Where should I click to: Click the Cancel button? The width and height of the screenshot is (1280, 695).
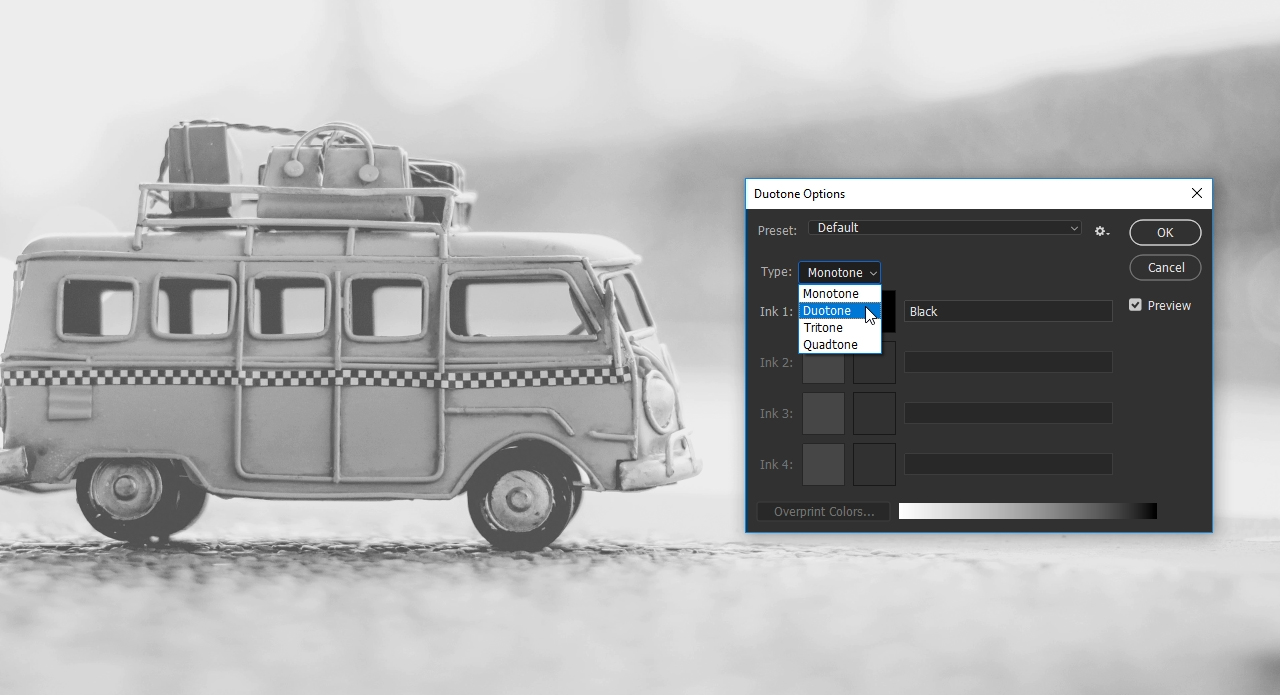tap(1165, 268)
